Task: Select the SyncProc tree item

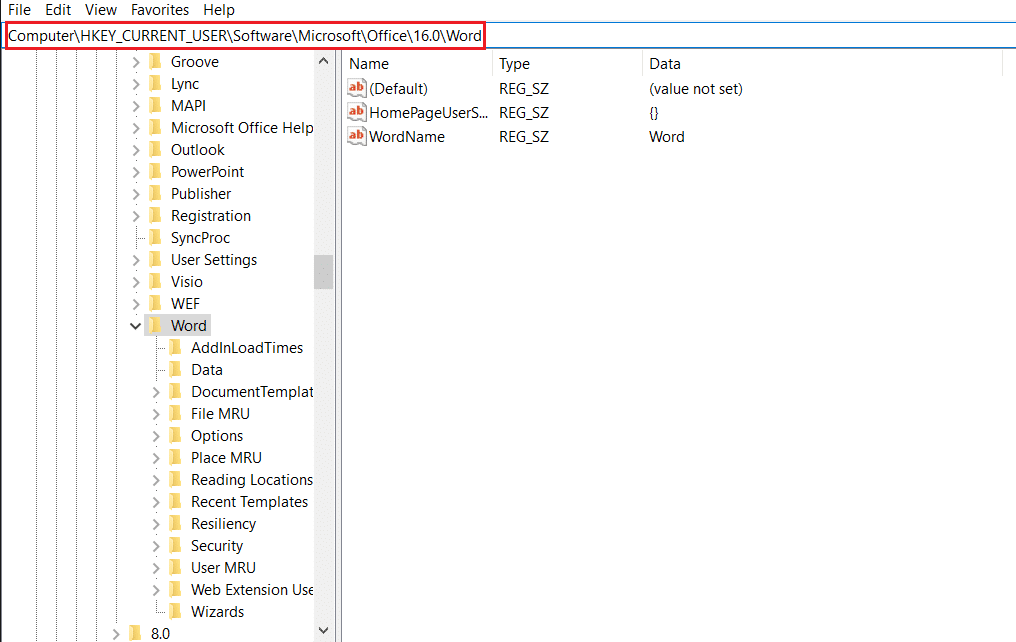Action: pos(200,238)
